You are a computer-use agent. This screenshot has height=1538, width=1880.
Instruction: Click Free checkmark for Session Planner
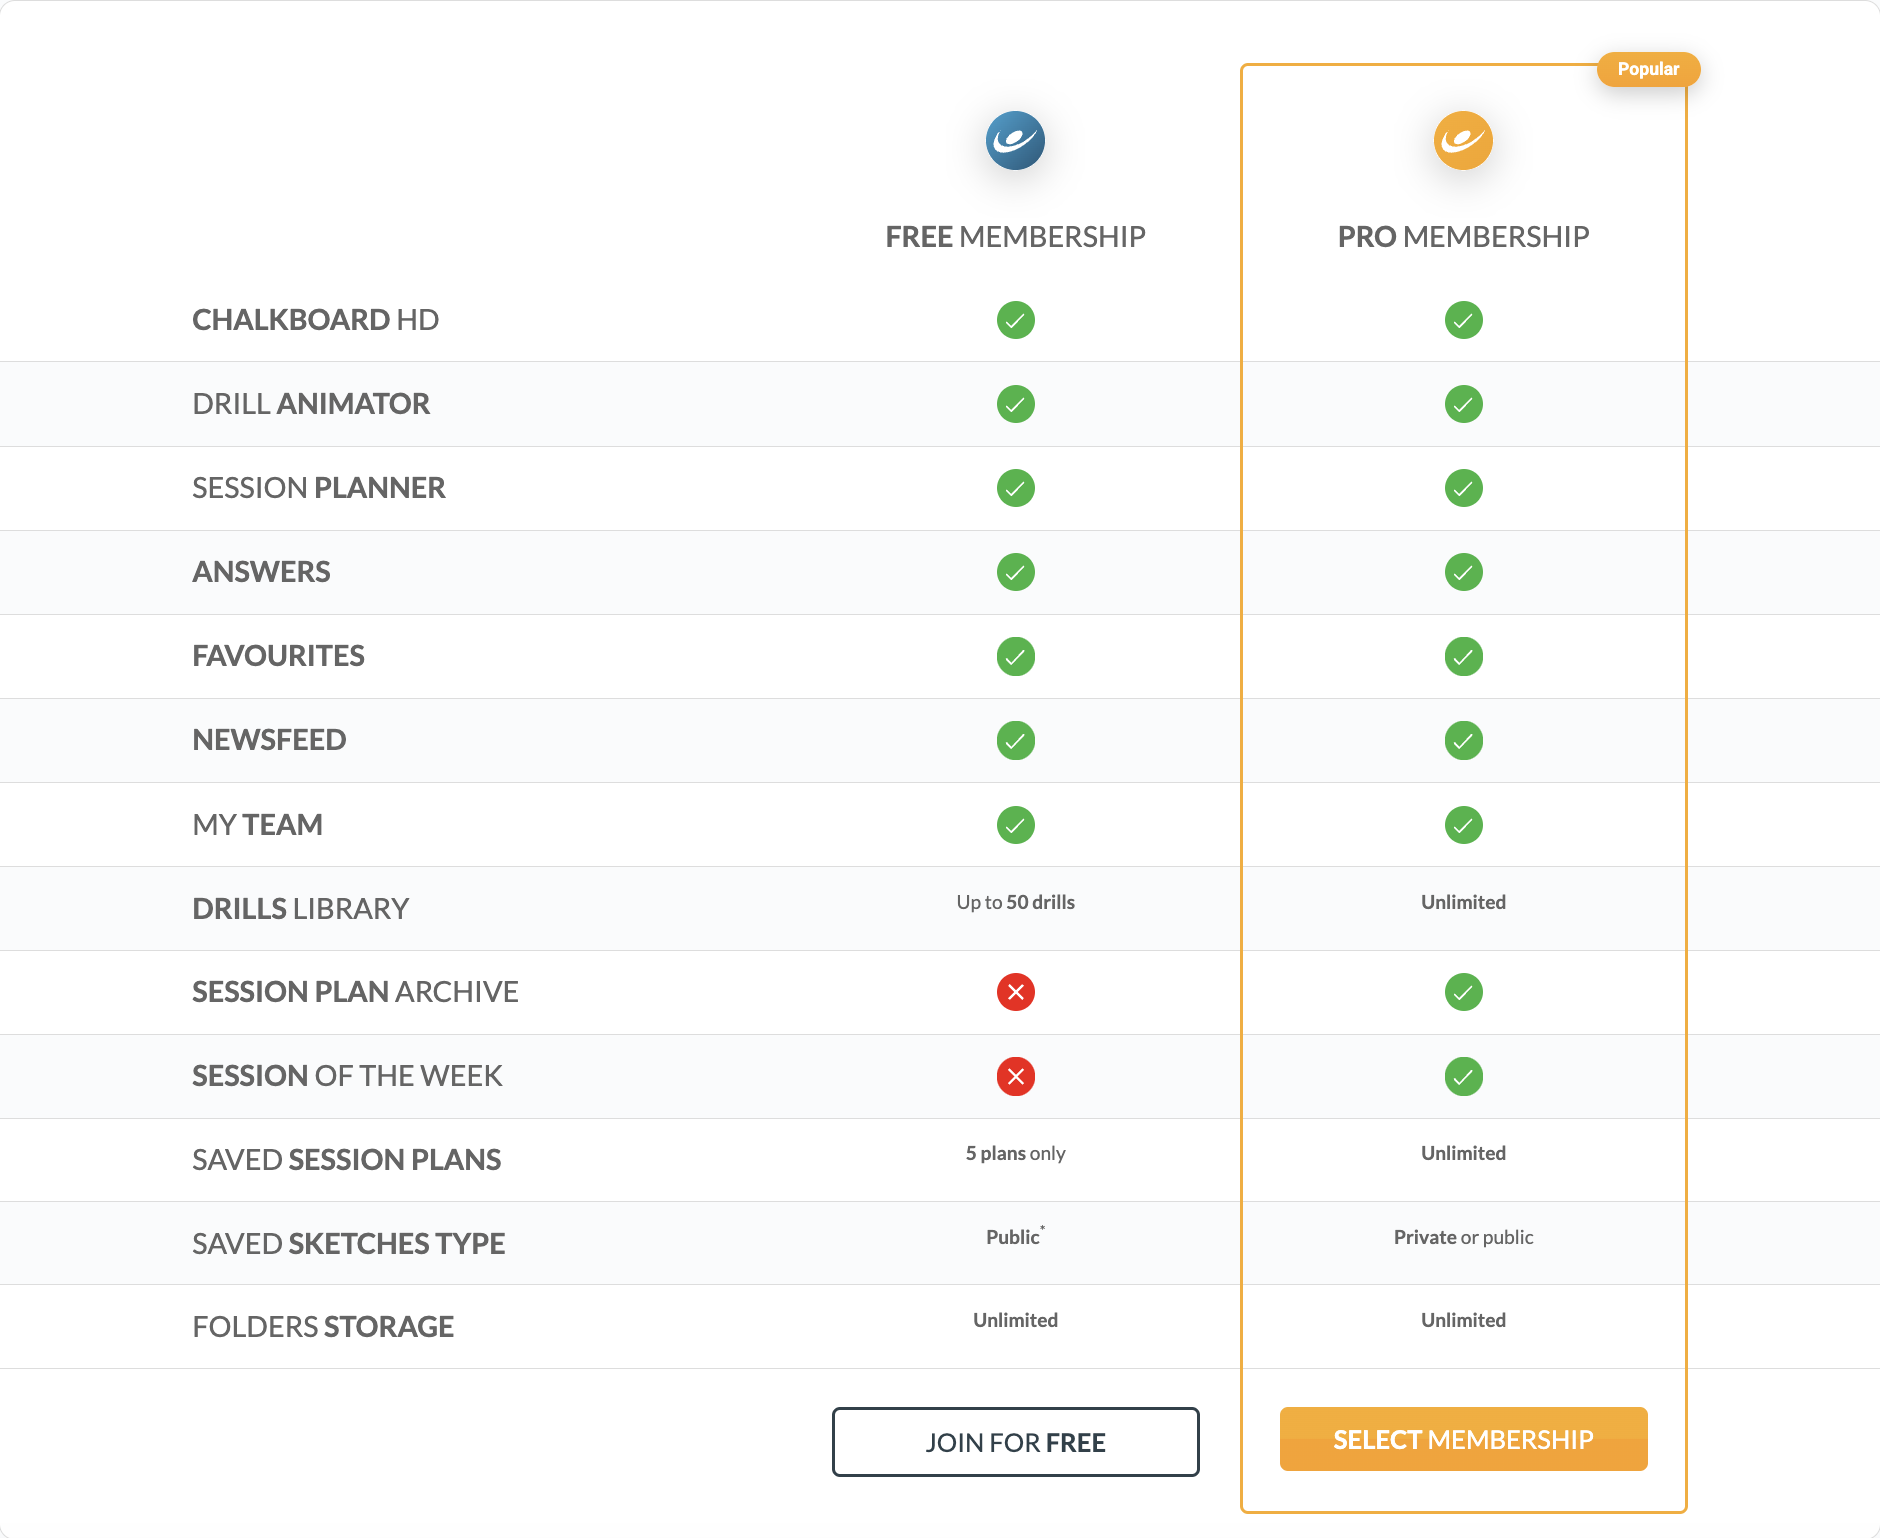point(1015,488)
